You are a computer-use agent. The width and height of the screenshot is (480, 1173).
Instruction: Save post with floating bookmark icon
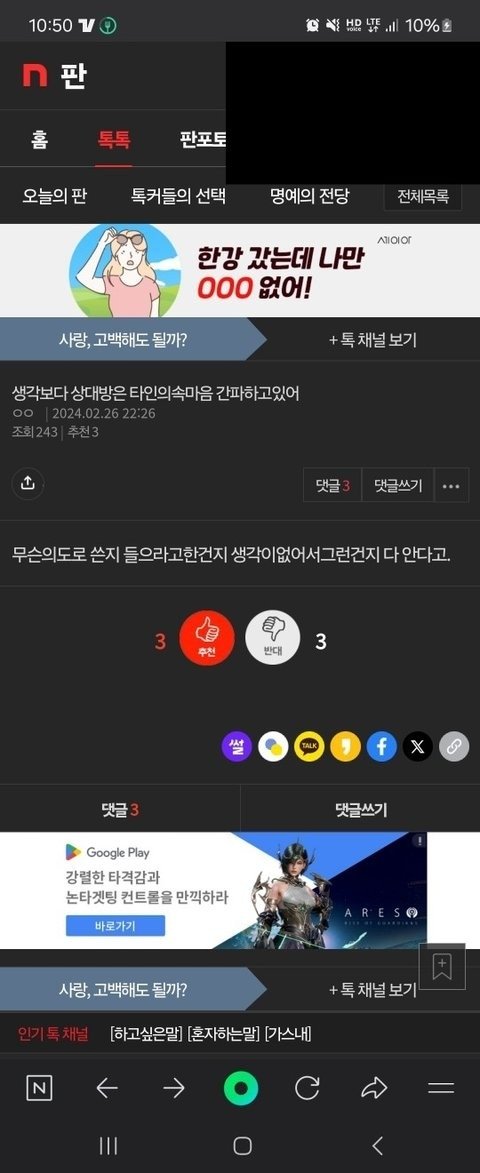pyautogui.click(x=442, y=967)
